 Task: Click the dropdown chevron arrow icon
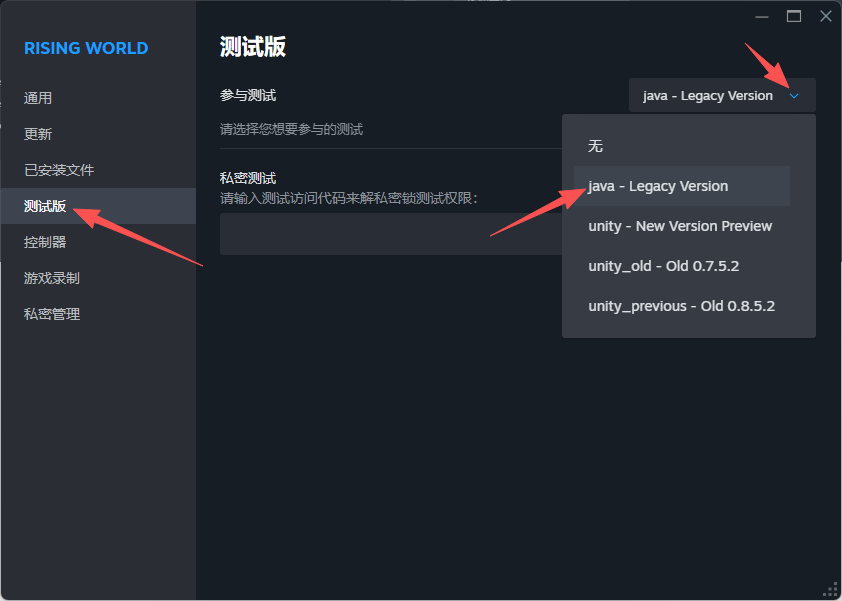(x=794, y=96)
